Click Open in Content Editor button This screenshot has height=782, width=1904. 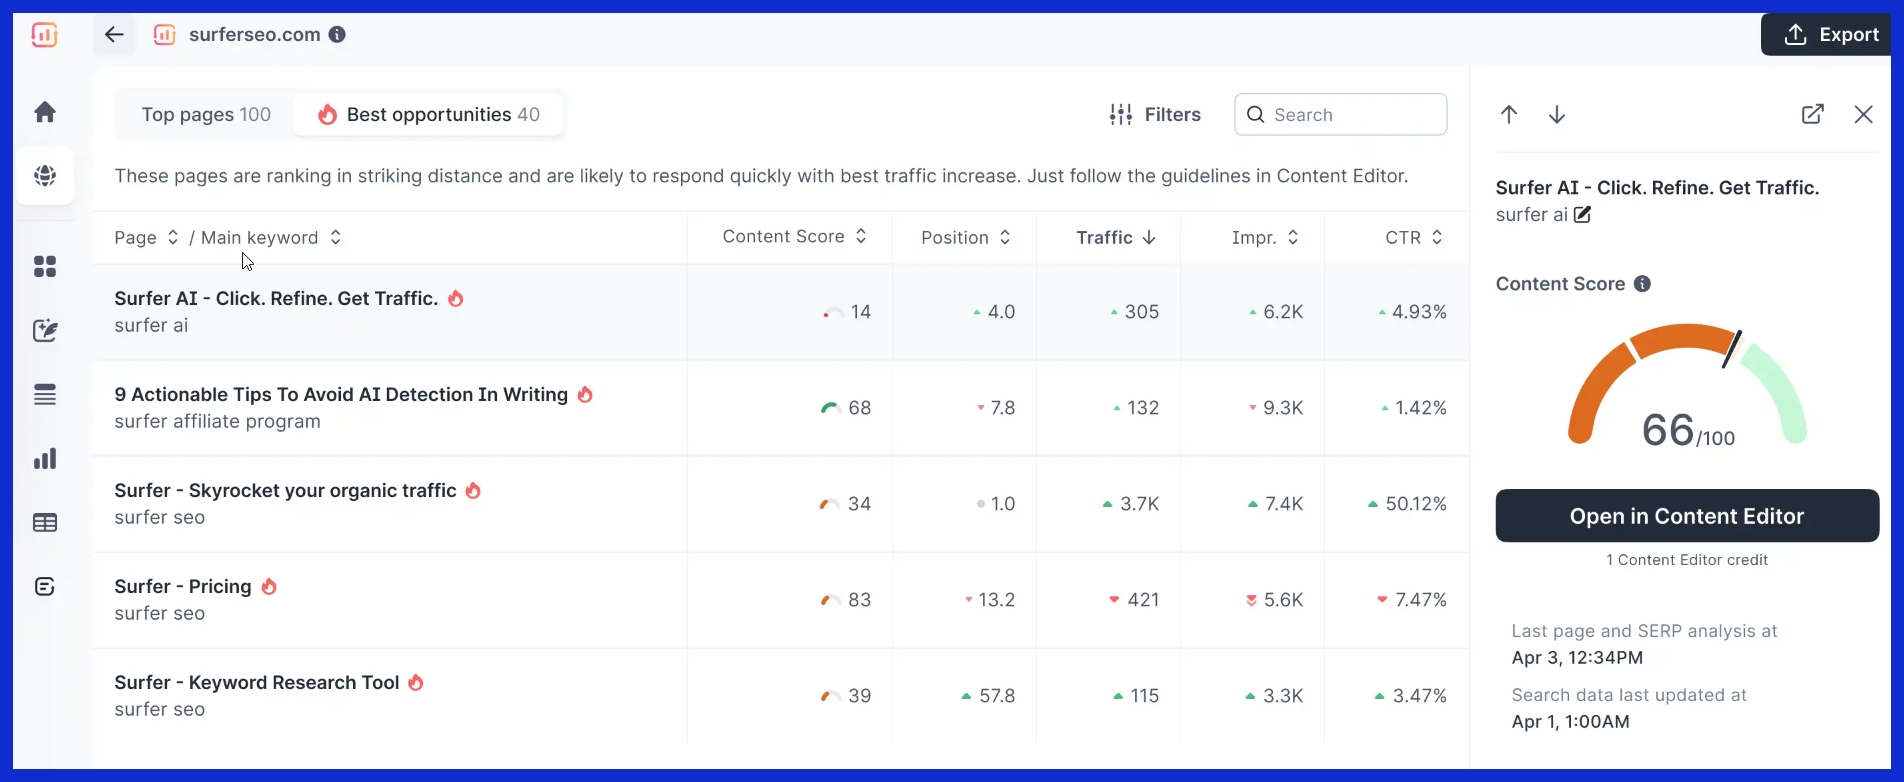pyautogui.click(x=1687, y=516)
